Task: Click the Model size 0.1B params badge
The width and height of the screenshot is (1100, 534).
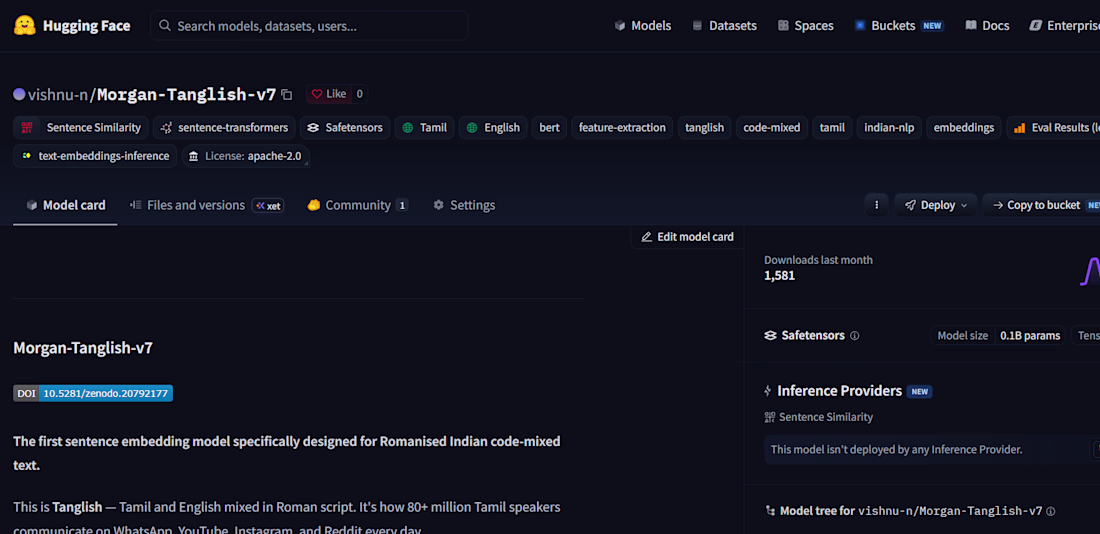Action: pyautogui.click(x=998, y=335)
